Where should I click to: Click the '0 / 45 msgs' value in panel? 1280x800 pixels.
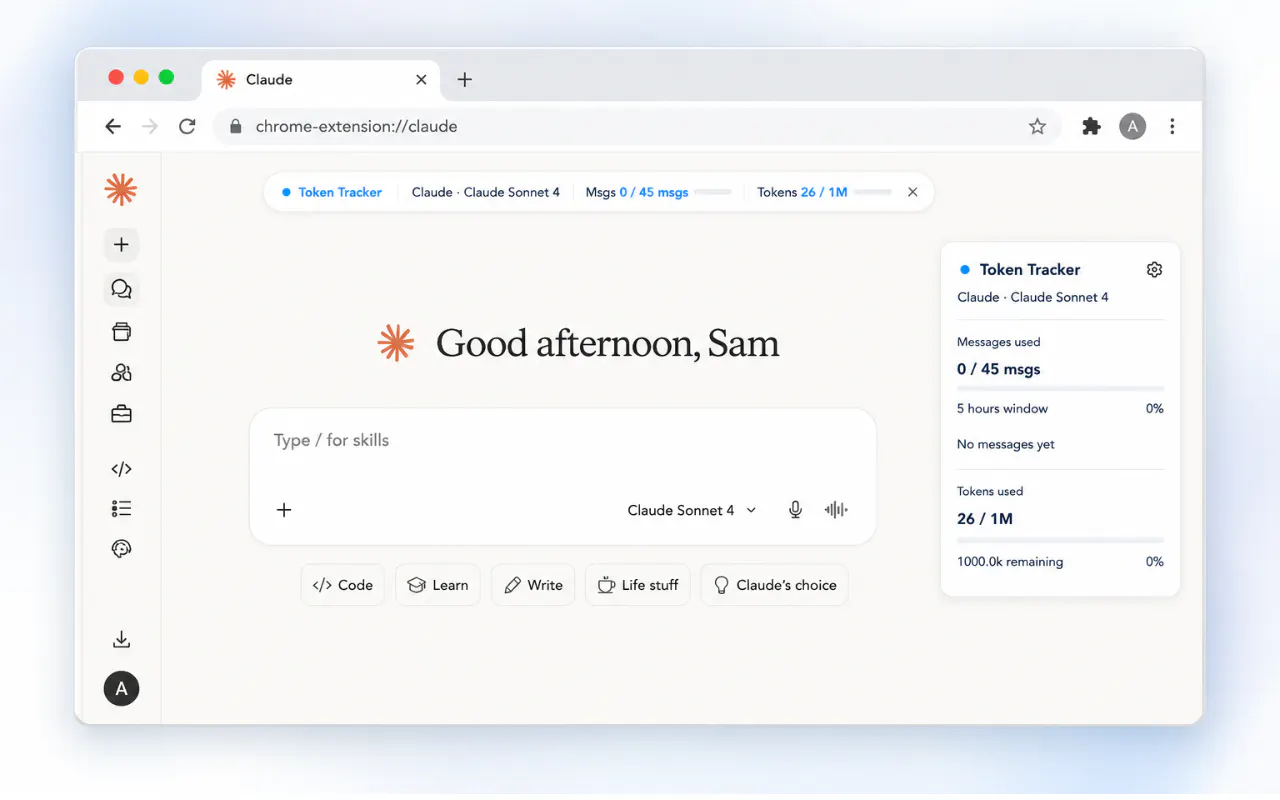click(x=999, y=369)
